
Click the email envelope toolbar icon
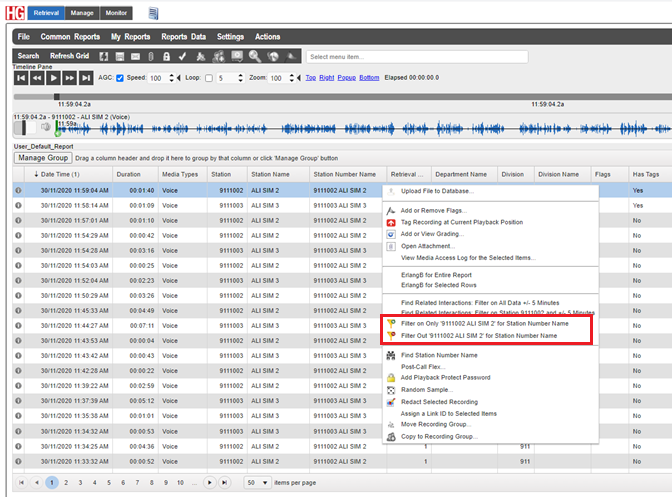point(135,56)
